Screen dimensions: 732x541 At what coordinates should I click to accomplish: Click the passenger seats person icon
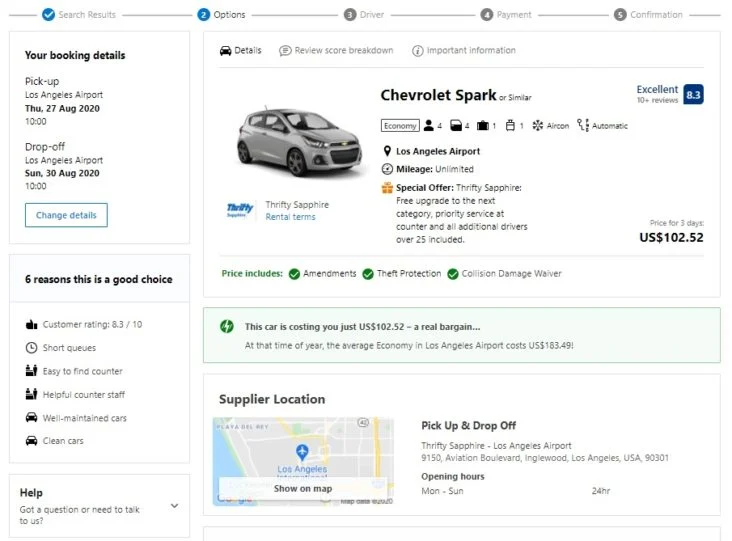click(429, 125)
